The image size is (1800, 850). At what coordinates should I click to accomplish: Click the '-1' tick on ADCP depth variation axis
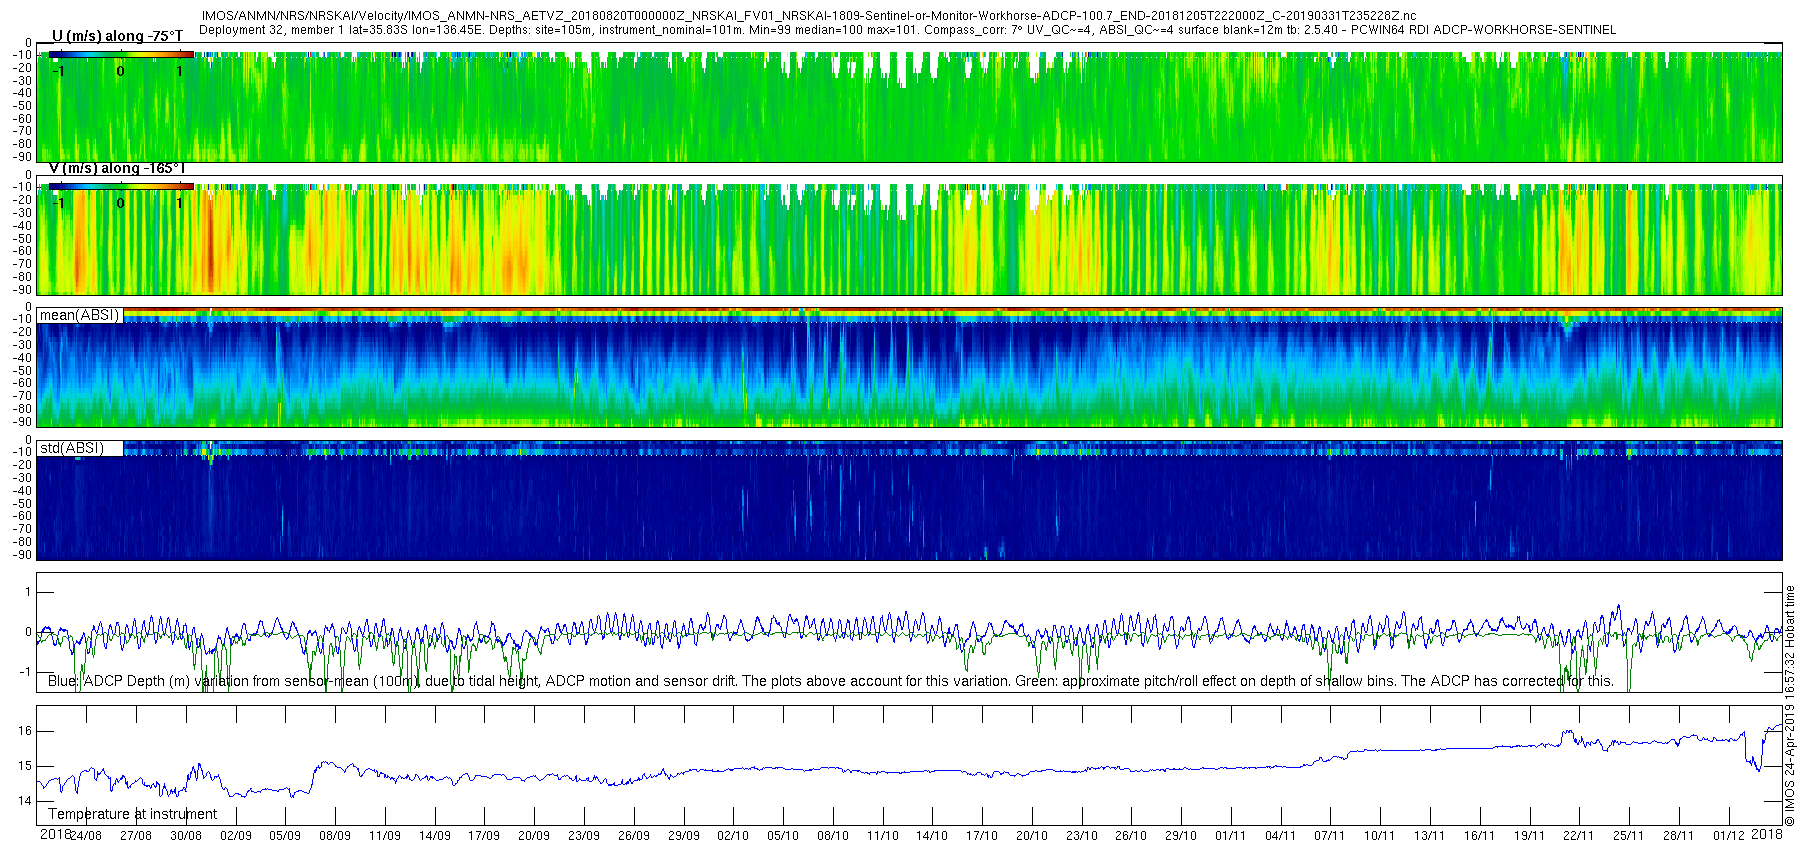25,672
